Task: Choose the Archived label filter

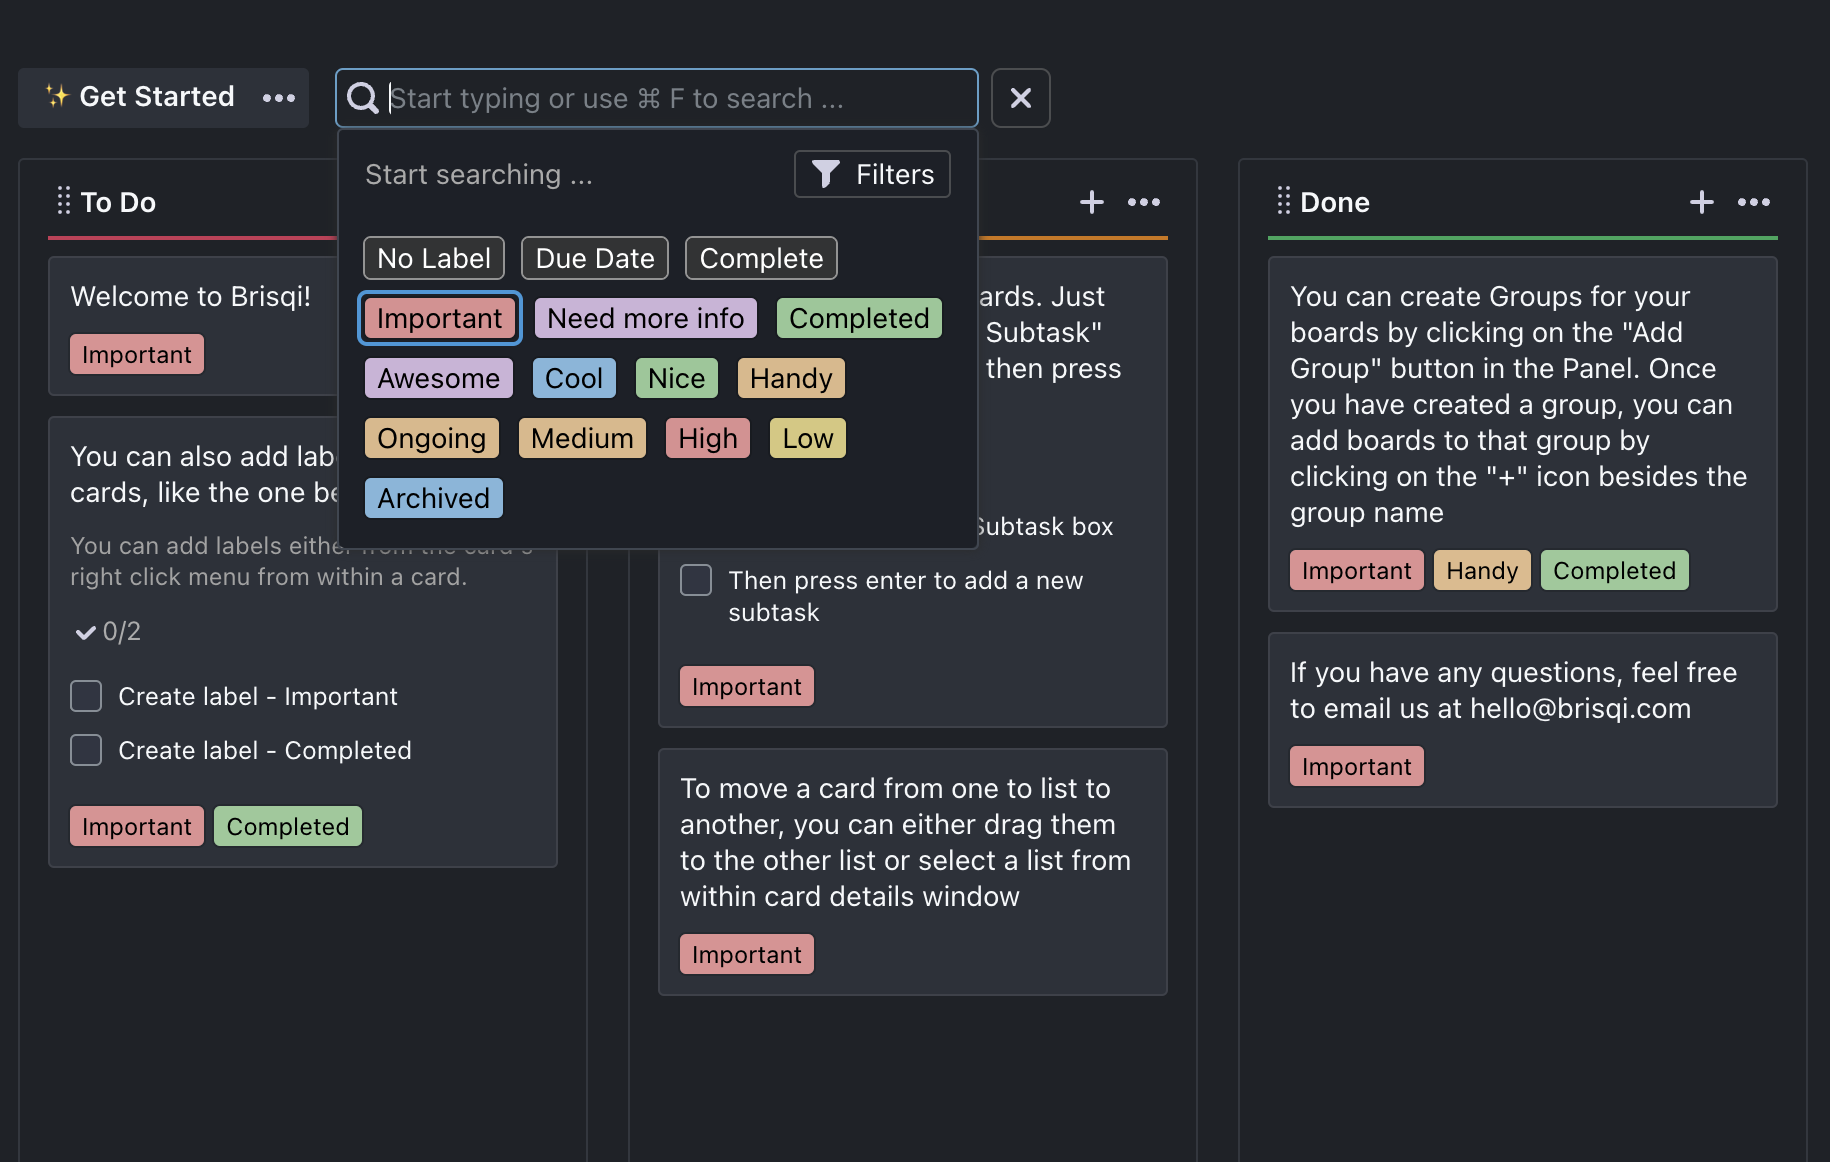Action: (434, 498)
